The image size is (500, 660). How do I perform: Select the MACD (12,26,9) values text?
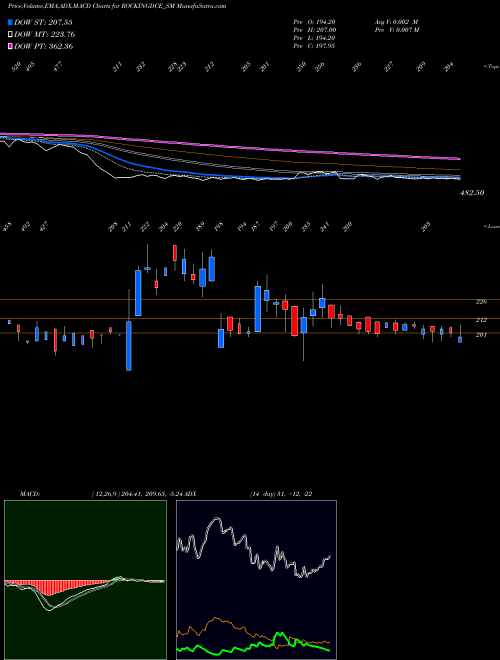click(138, 494)
